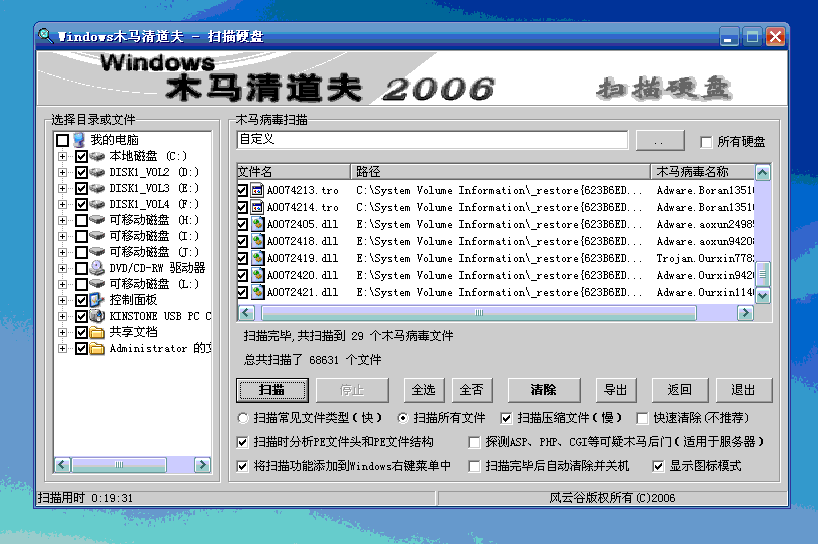Click file icon of A0074213.tro
818x544 pixels.
point(257,190)
